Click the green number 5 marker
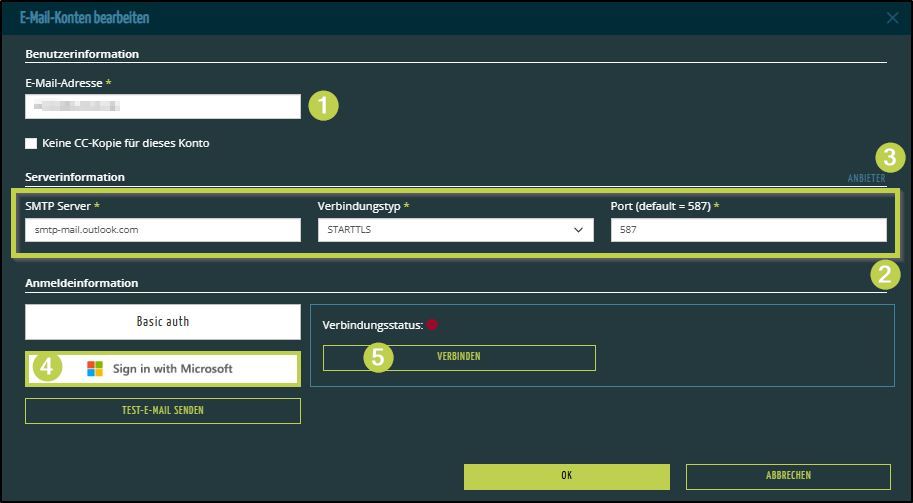Viewport: 913px width, 503px height. point(378,358)
